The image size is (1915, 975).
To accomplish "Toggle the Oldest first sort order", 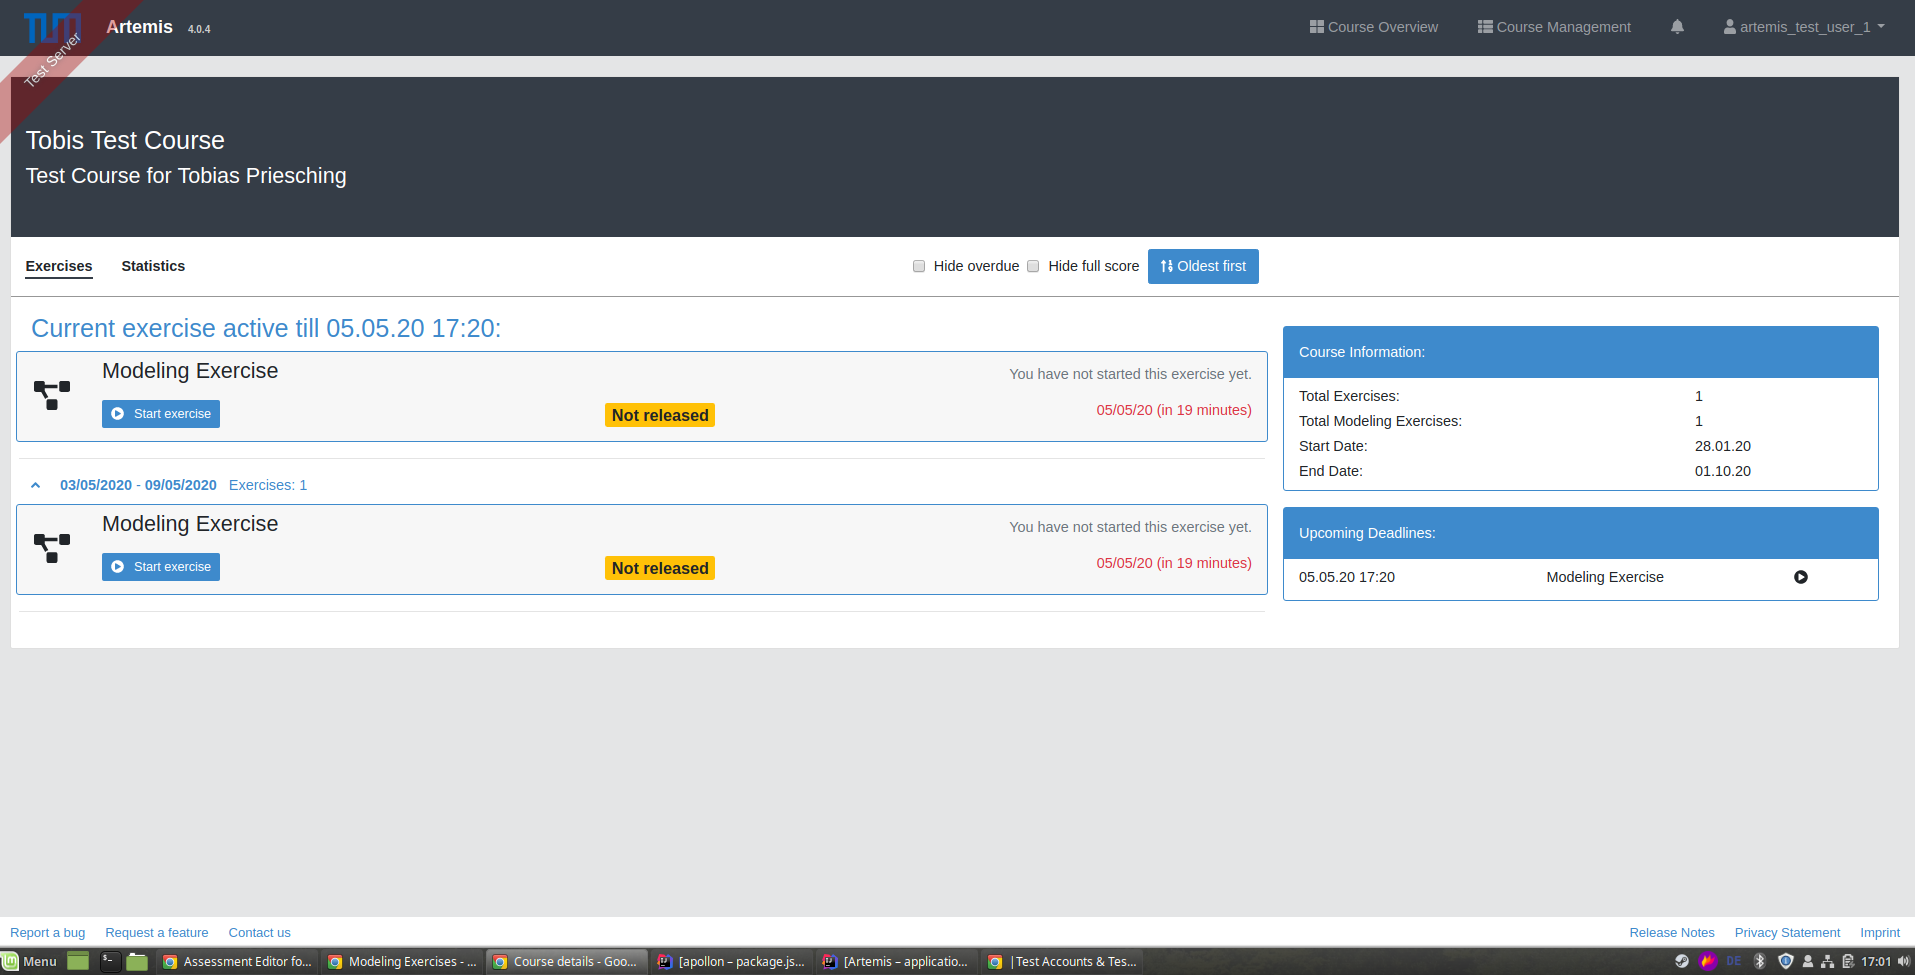I will coord(1203,266).
